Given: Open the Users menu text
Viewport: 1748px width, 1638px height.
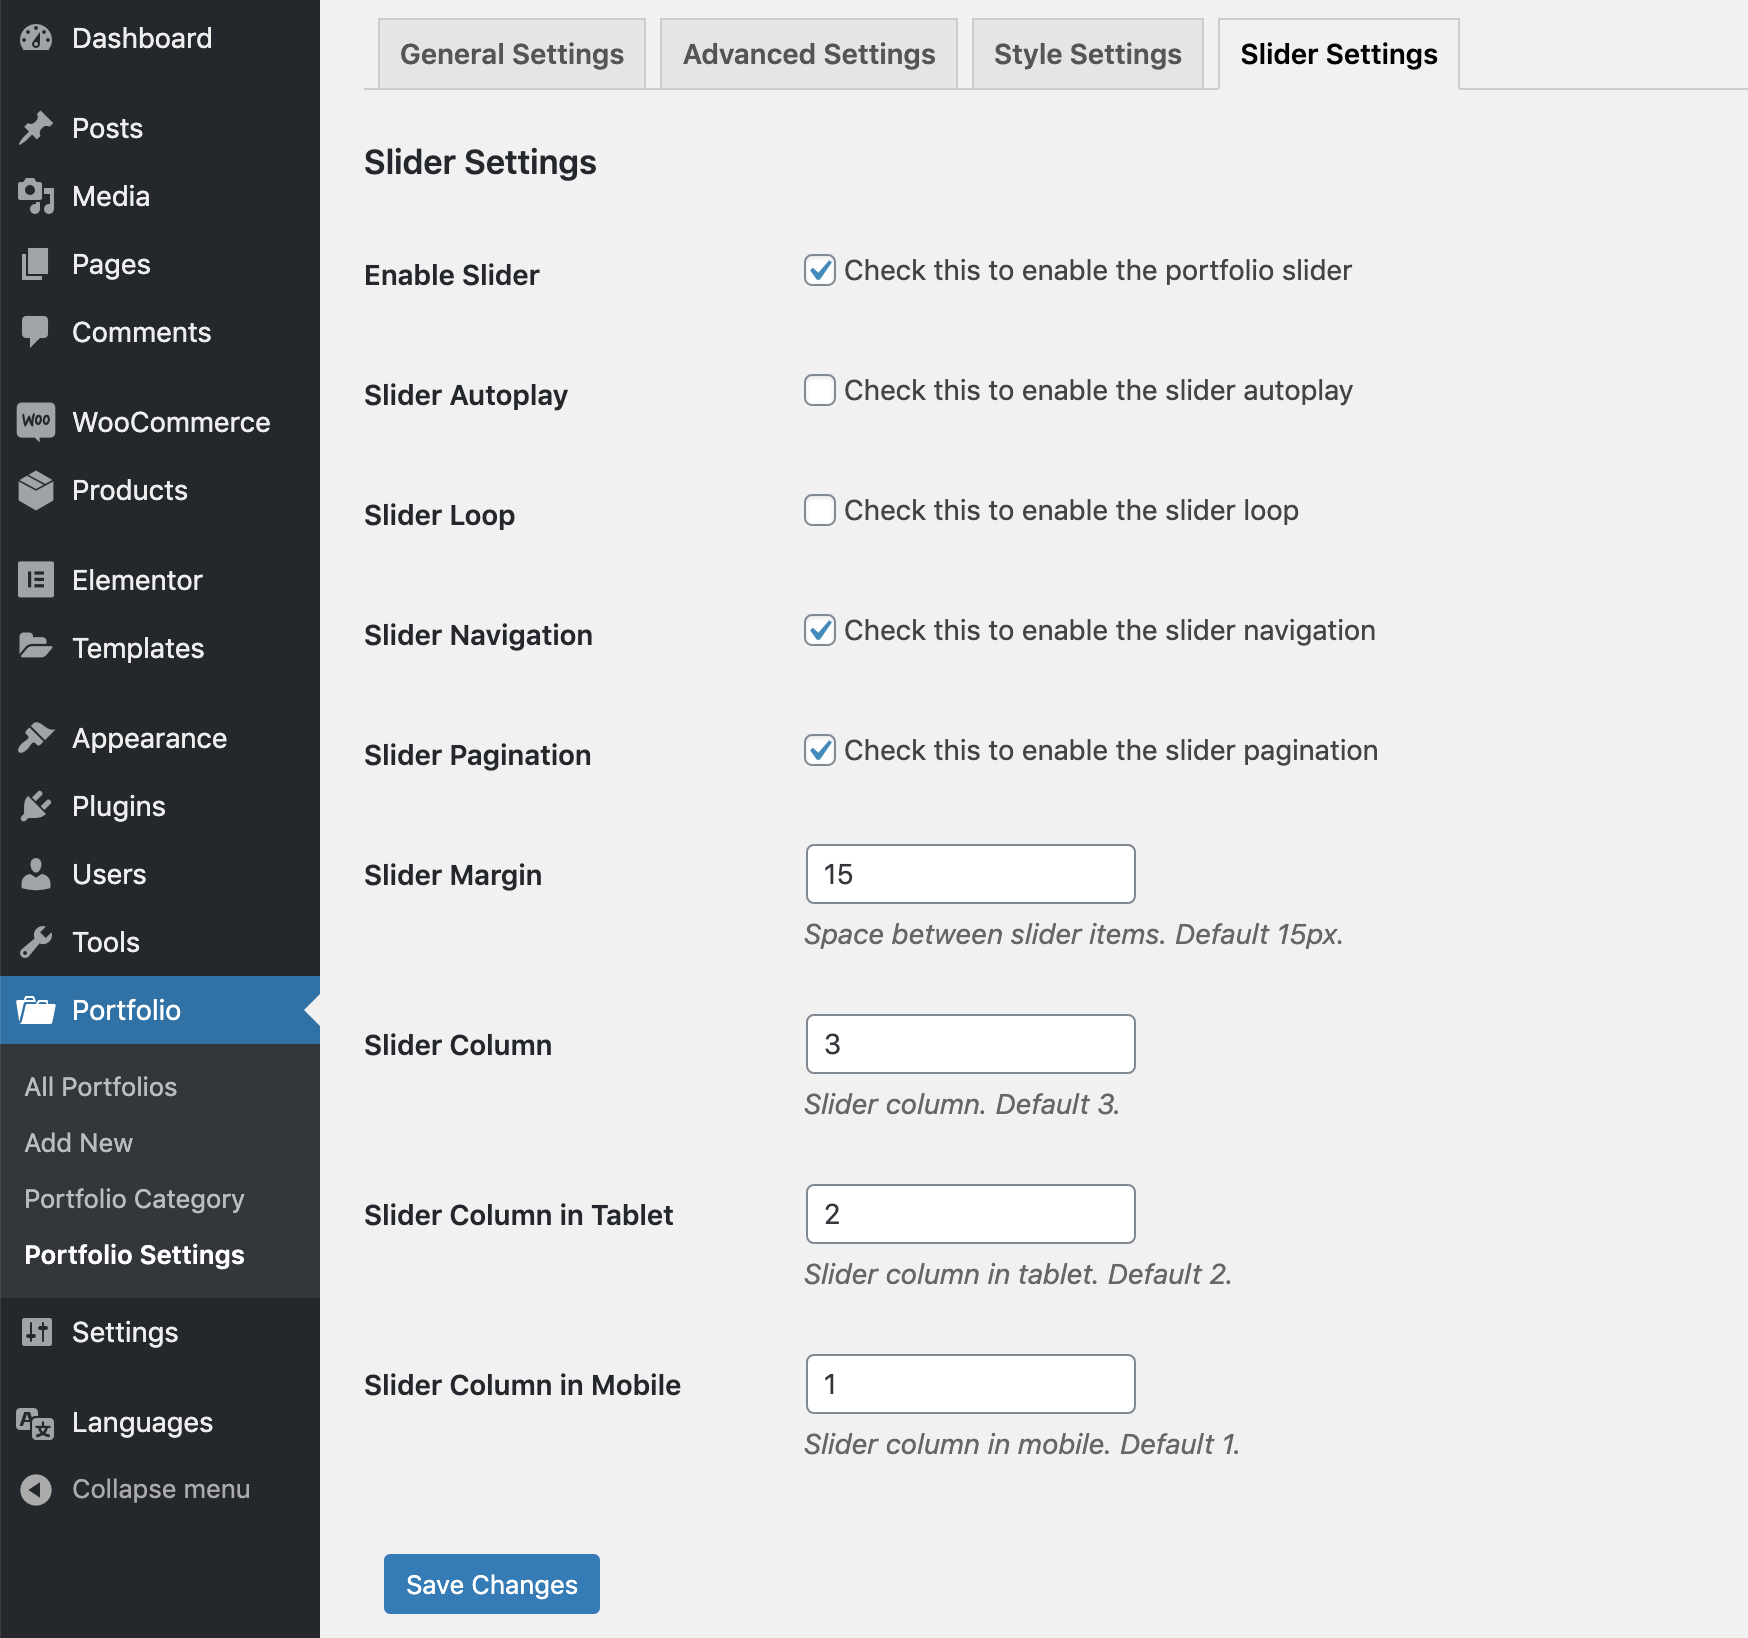Looking at the screenshot, I should tap(109, 874).
